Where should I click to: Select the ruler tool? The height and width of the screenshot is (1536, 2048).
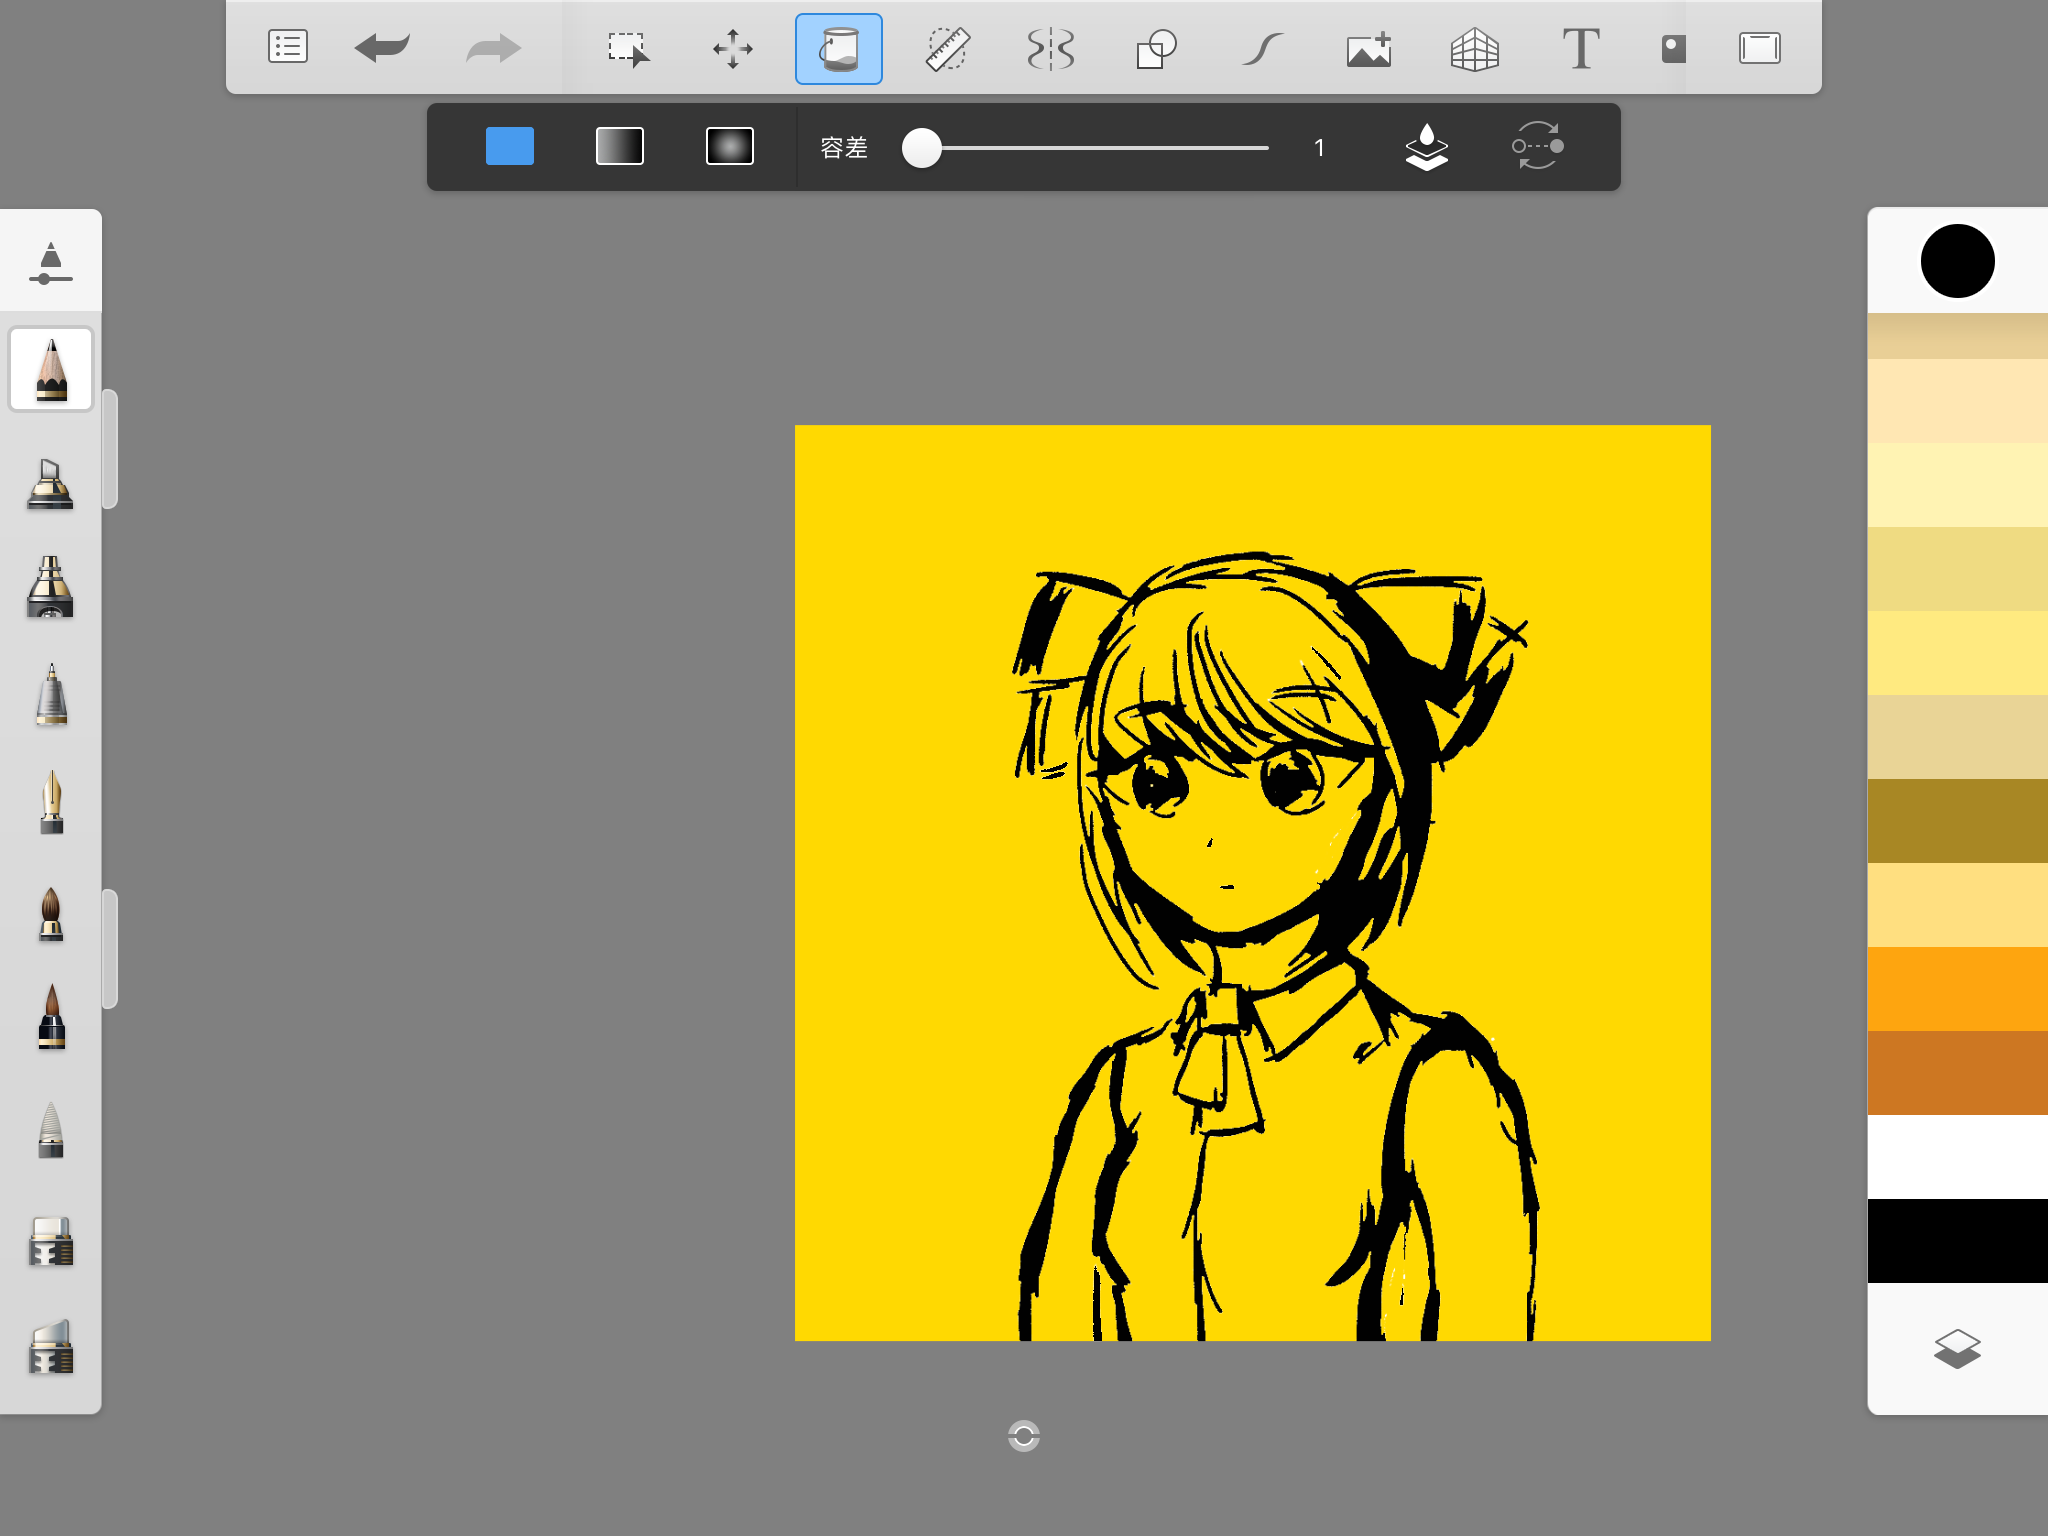pyautogui.click(x=947, y=47)
